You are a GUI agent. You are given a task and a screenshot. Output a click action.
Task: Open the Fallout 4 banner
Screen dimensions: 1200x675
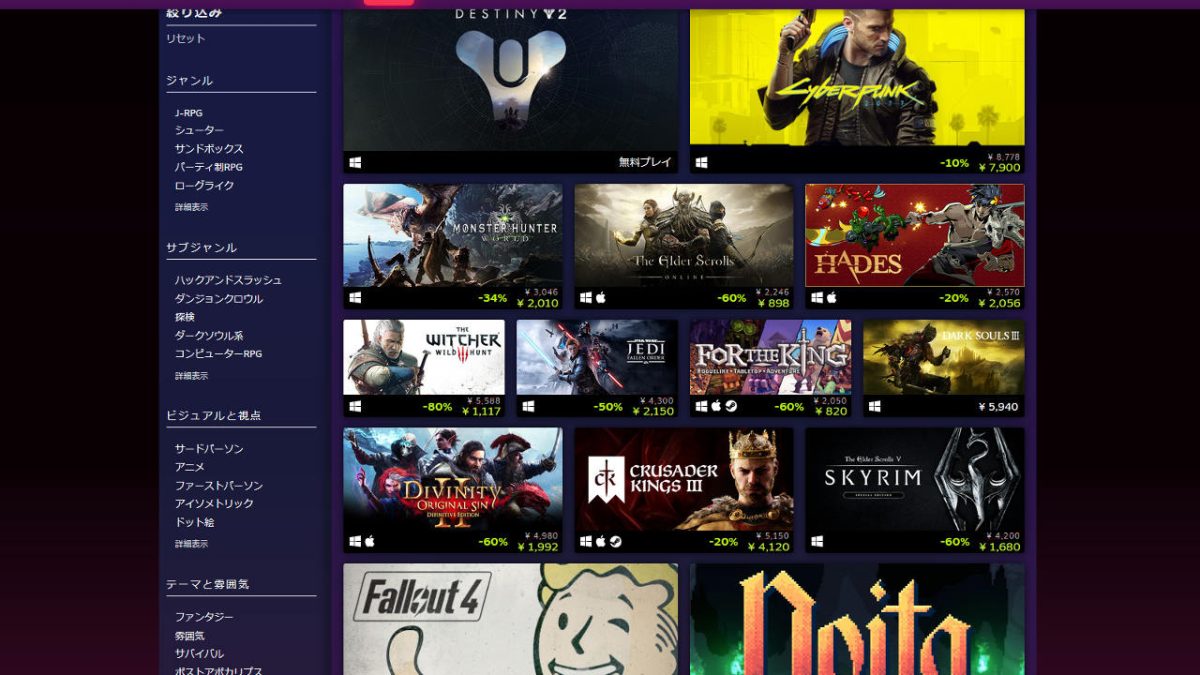pos(510,619)
